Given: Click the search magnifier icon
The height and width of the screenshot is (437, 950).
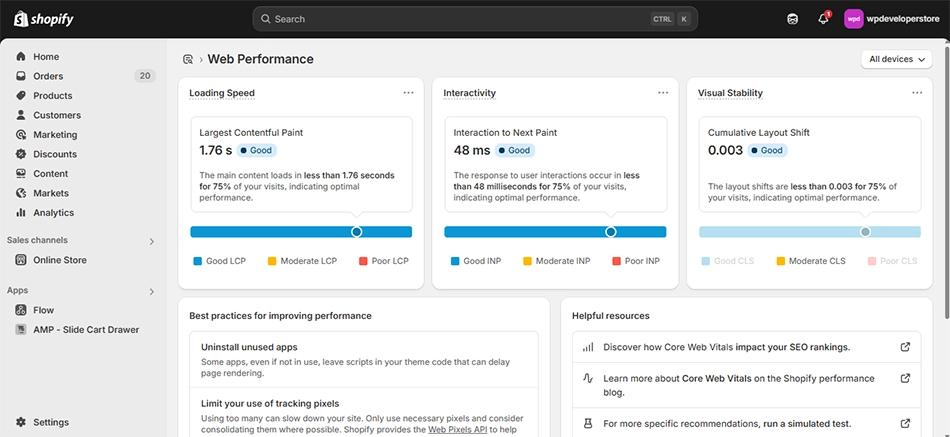Looking at the screenshot, I should [x=265, y=19].
